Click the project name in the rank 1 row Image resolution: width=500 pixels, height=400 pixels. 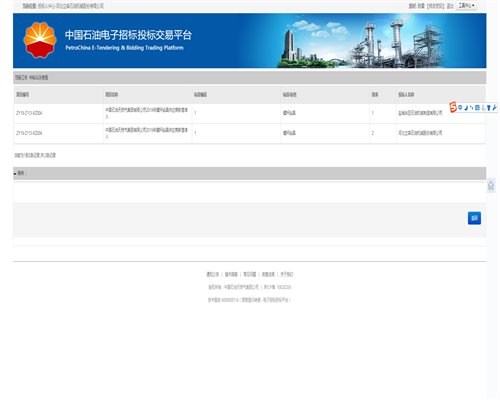pyautogui.click(x=147, y=113)
